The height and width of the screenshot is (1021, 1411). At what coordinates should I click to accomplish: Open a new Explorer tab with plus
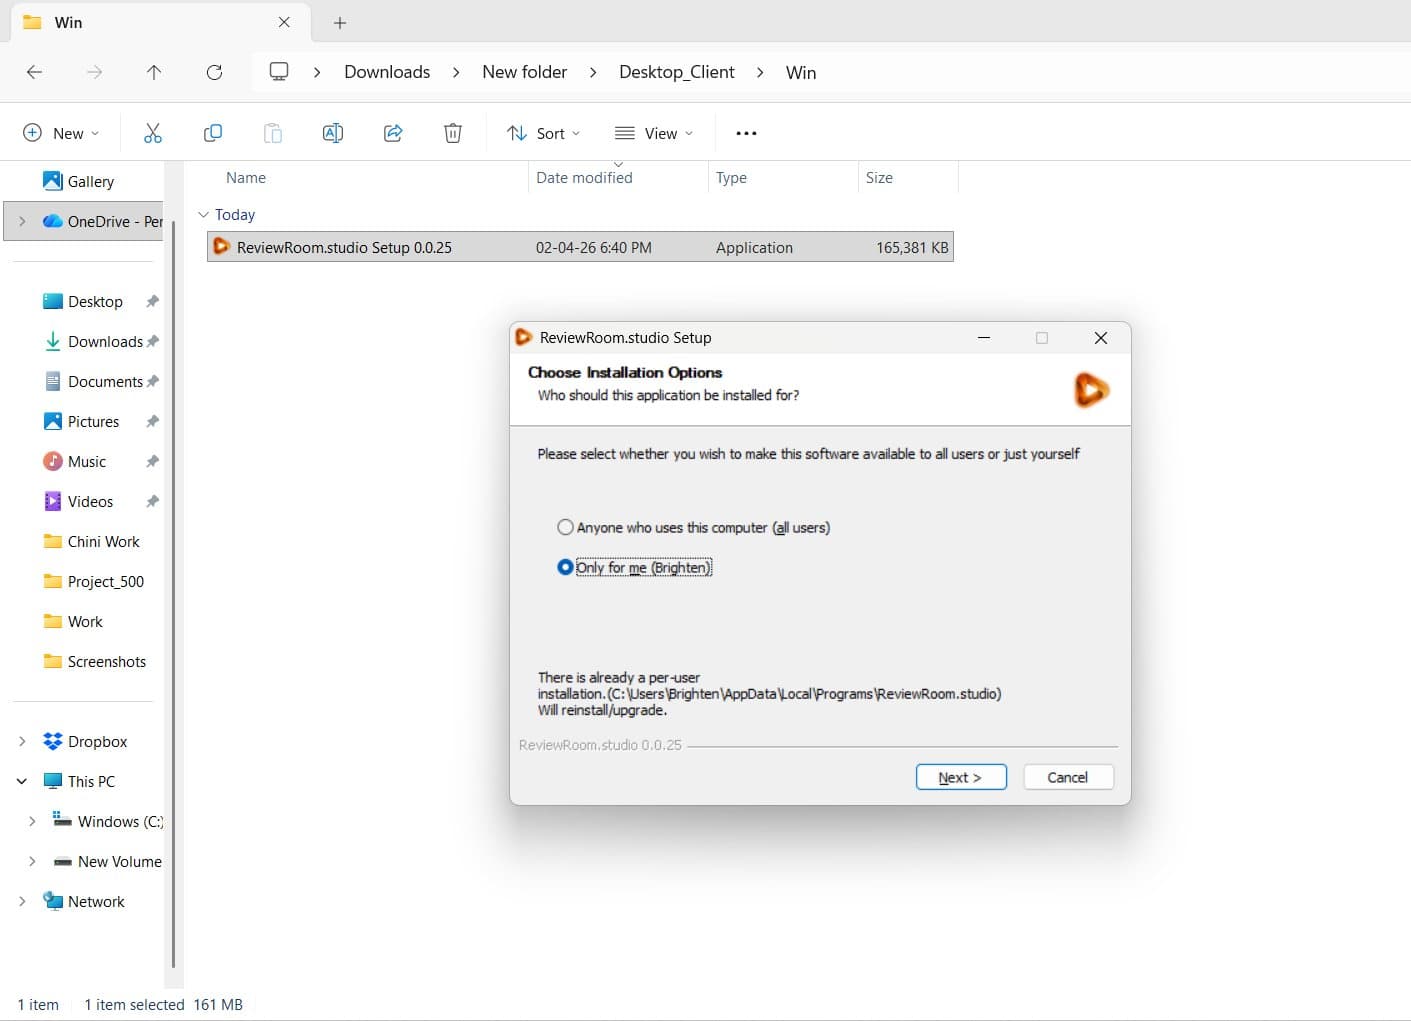tap(340, 22)
